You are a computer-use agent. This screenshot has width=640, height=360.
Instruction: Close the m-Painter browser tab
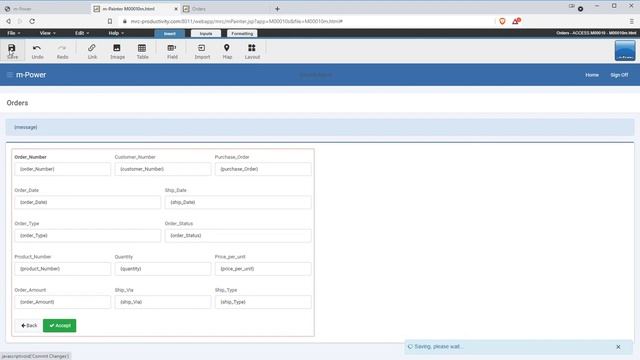(176, 9)
